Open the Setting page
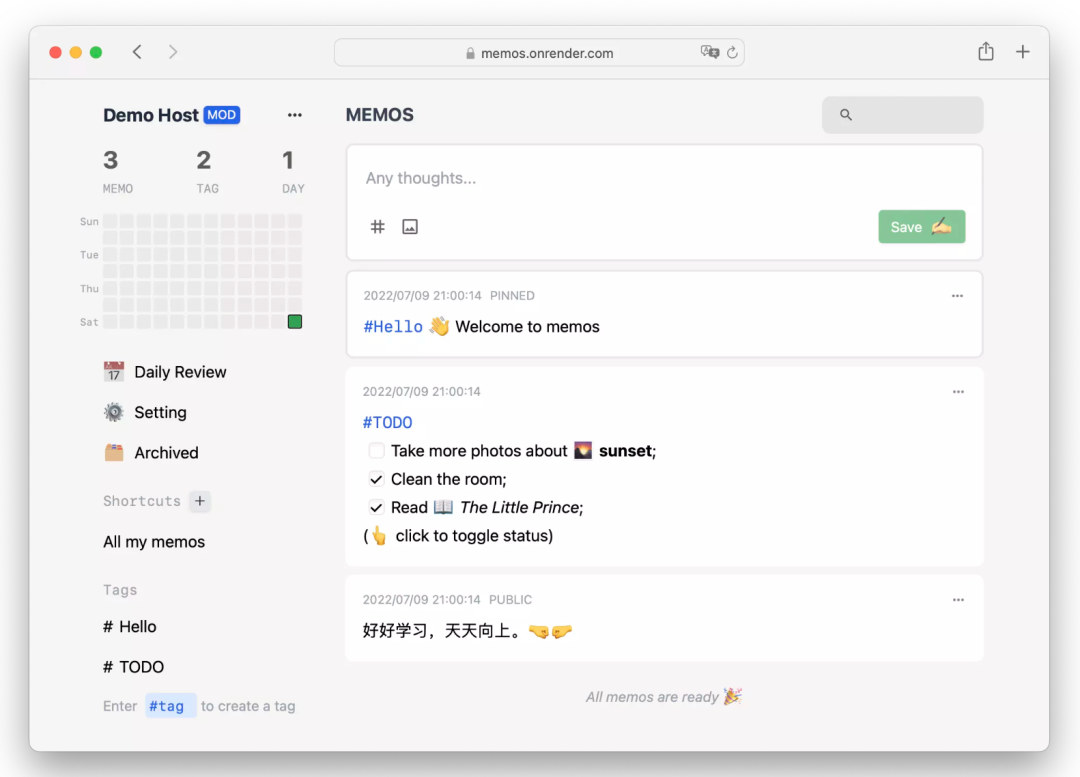The image size is (1080, 777). pos(145,413)
